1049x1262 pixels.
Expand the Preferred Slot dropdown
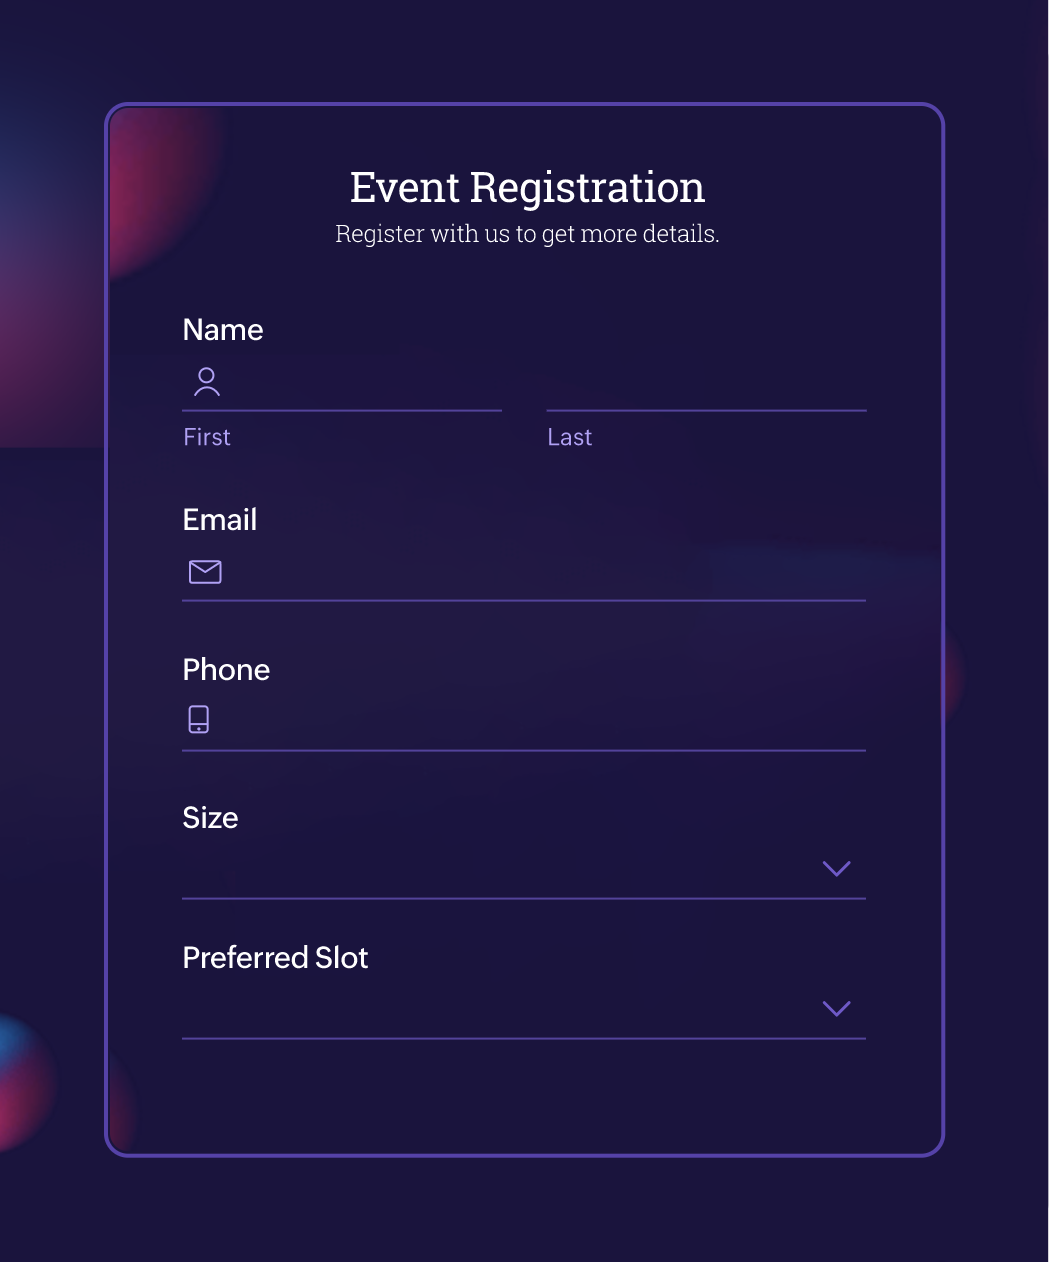(500, 1010)
